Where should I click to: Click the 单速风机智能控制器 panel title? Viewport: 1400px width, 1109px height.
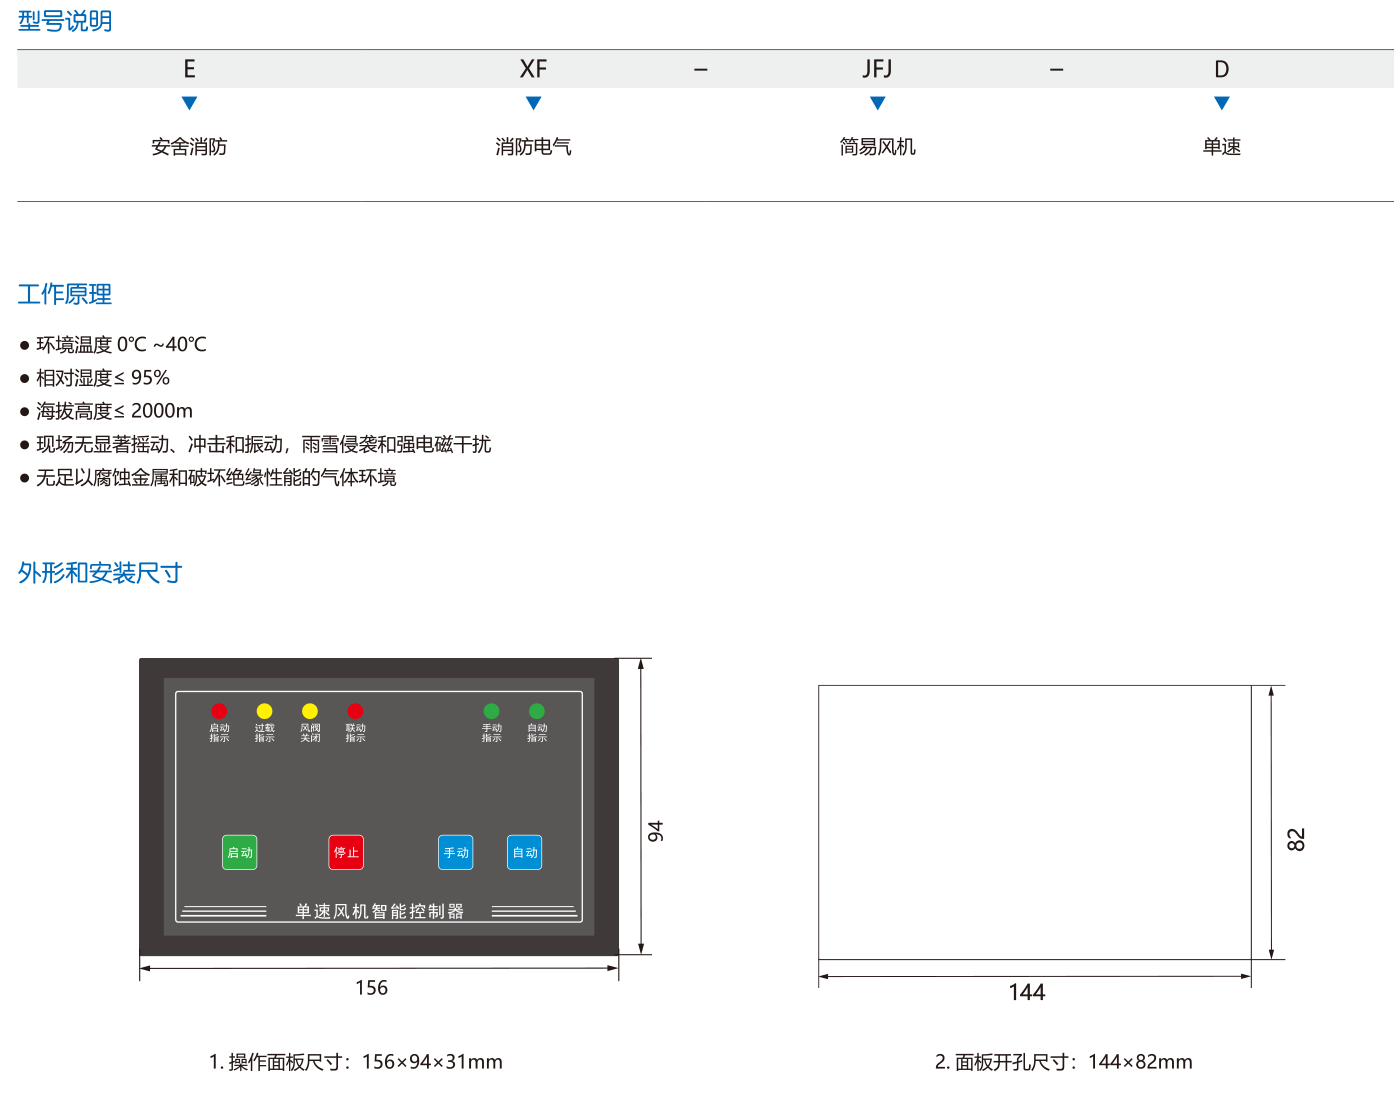[x=379, y=911]
